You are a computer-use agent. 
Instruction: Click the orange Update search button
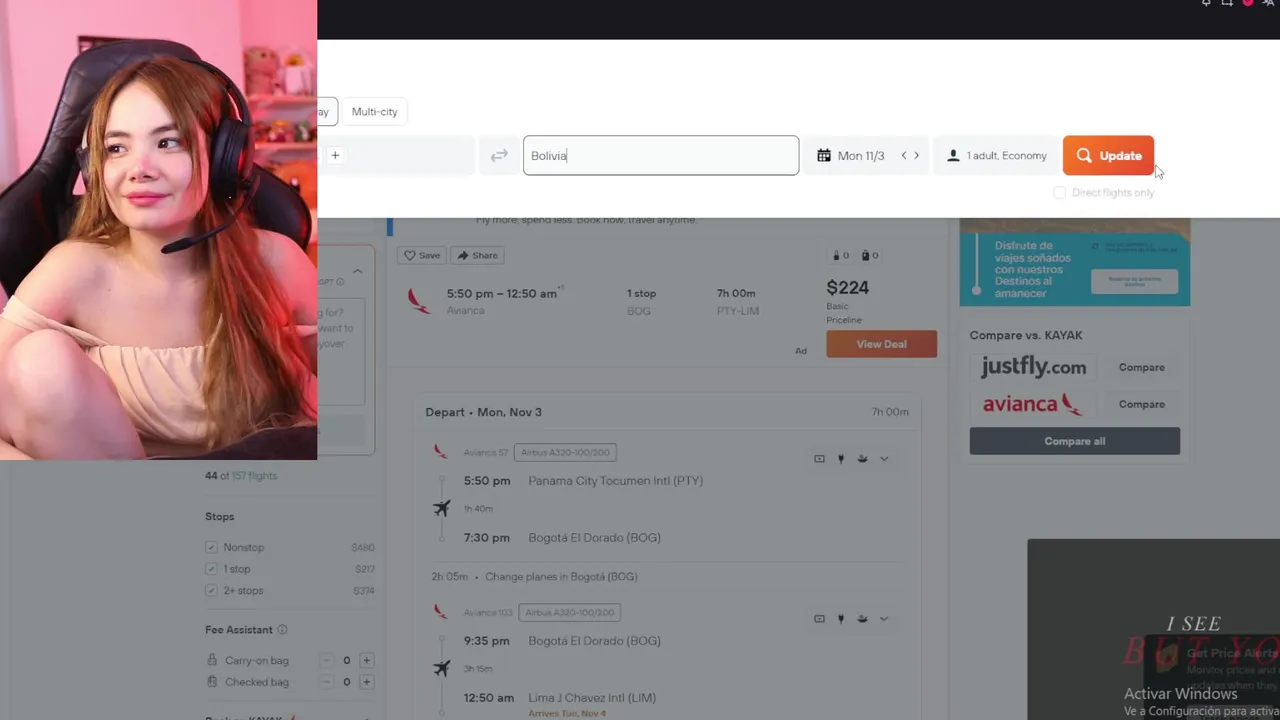[x=1108, y=156]
